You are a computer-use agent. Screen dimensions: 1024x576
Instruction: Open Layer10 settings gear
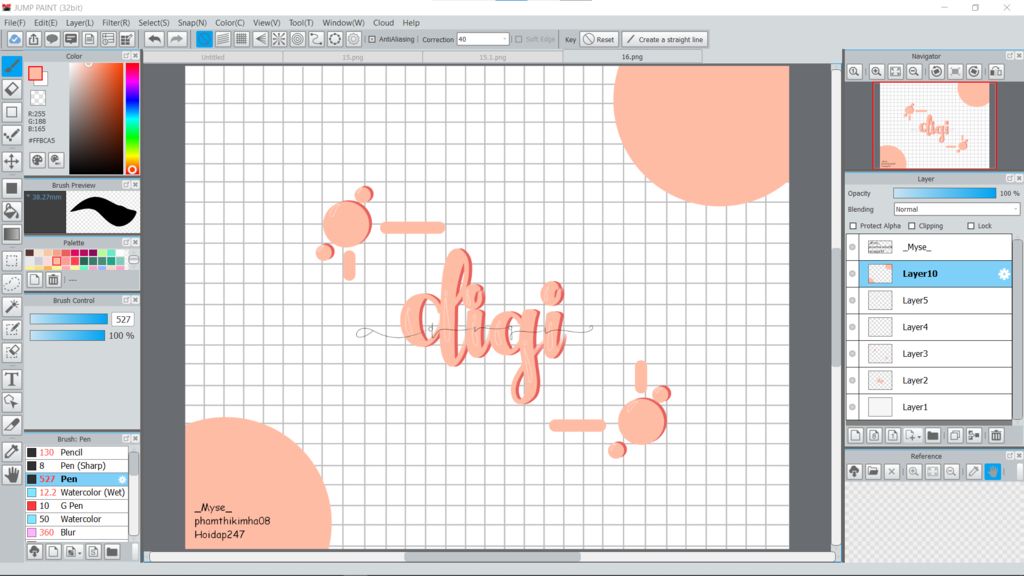(1004, 274)
